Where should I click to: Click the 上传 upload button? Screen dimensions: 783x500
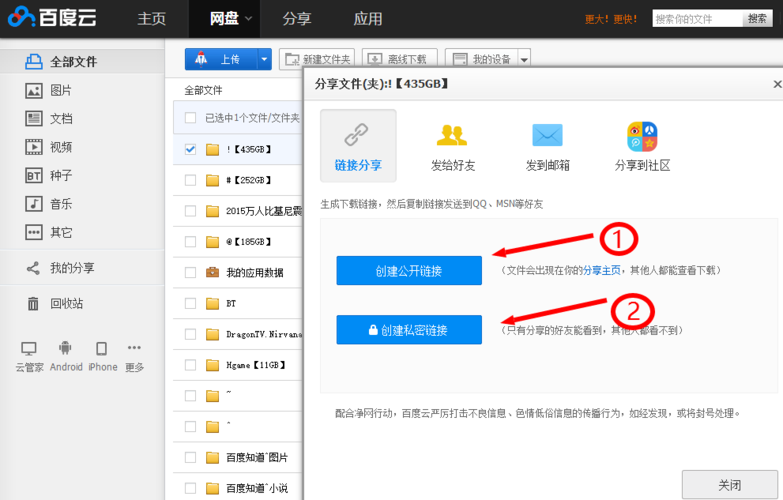point(222,59)
